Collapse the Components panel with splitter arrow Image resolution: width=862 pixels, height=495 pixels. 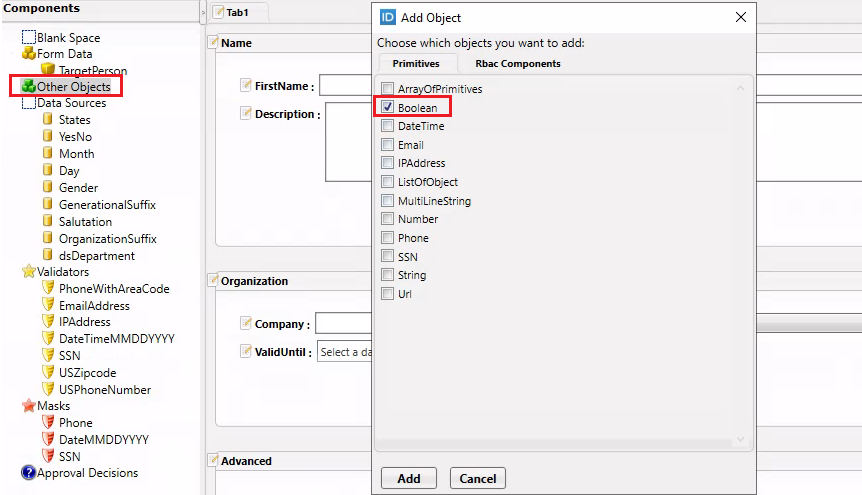203,12
